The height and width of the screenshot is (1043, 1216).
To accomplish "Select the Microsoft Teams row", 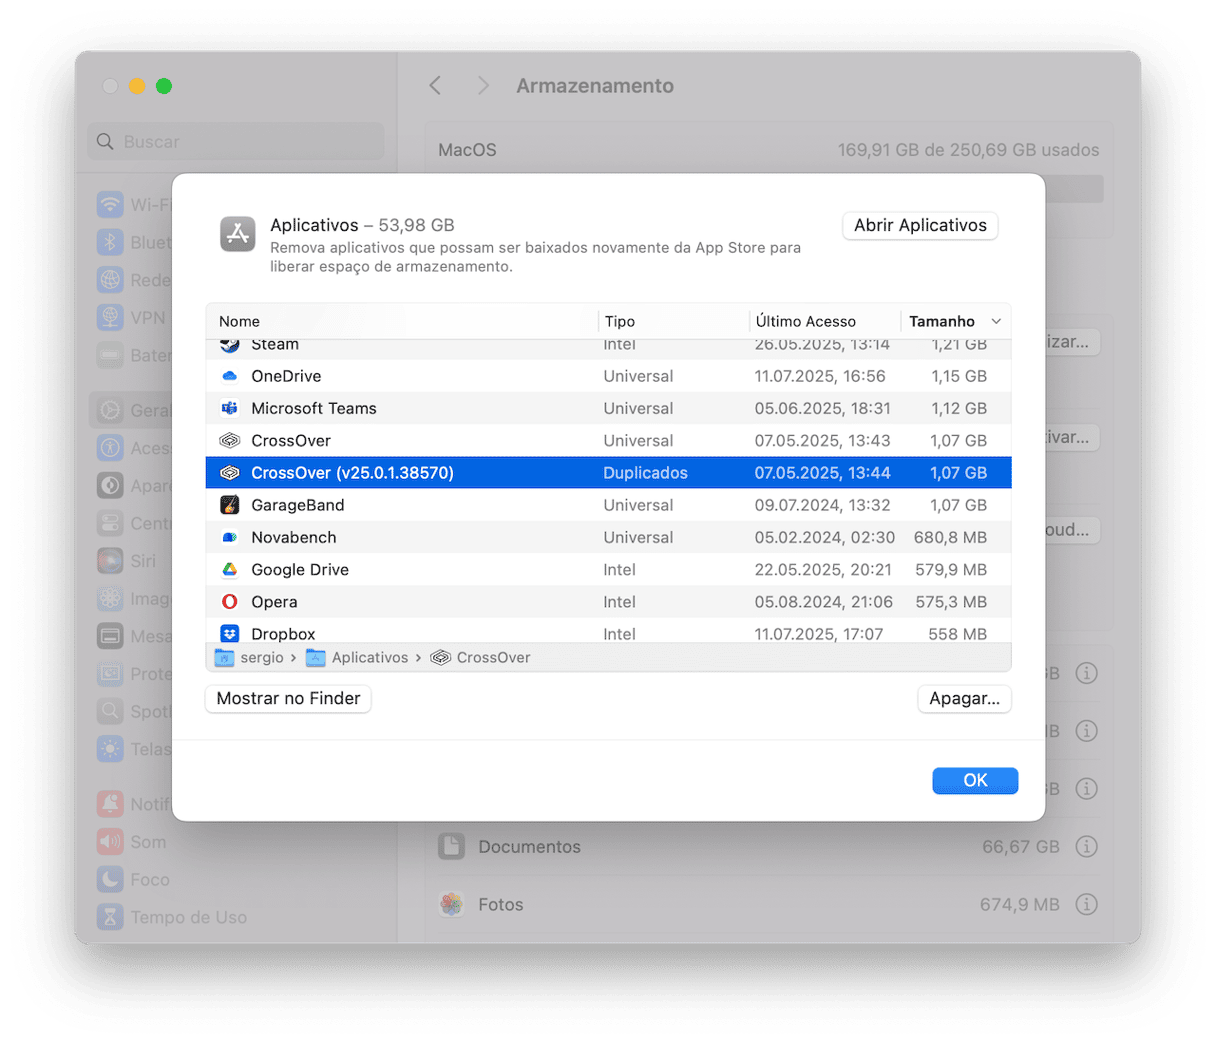I will pyautogui.click(x=608, y=408).
